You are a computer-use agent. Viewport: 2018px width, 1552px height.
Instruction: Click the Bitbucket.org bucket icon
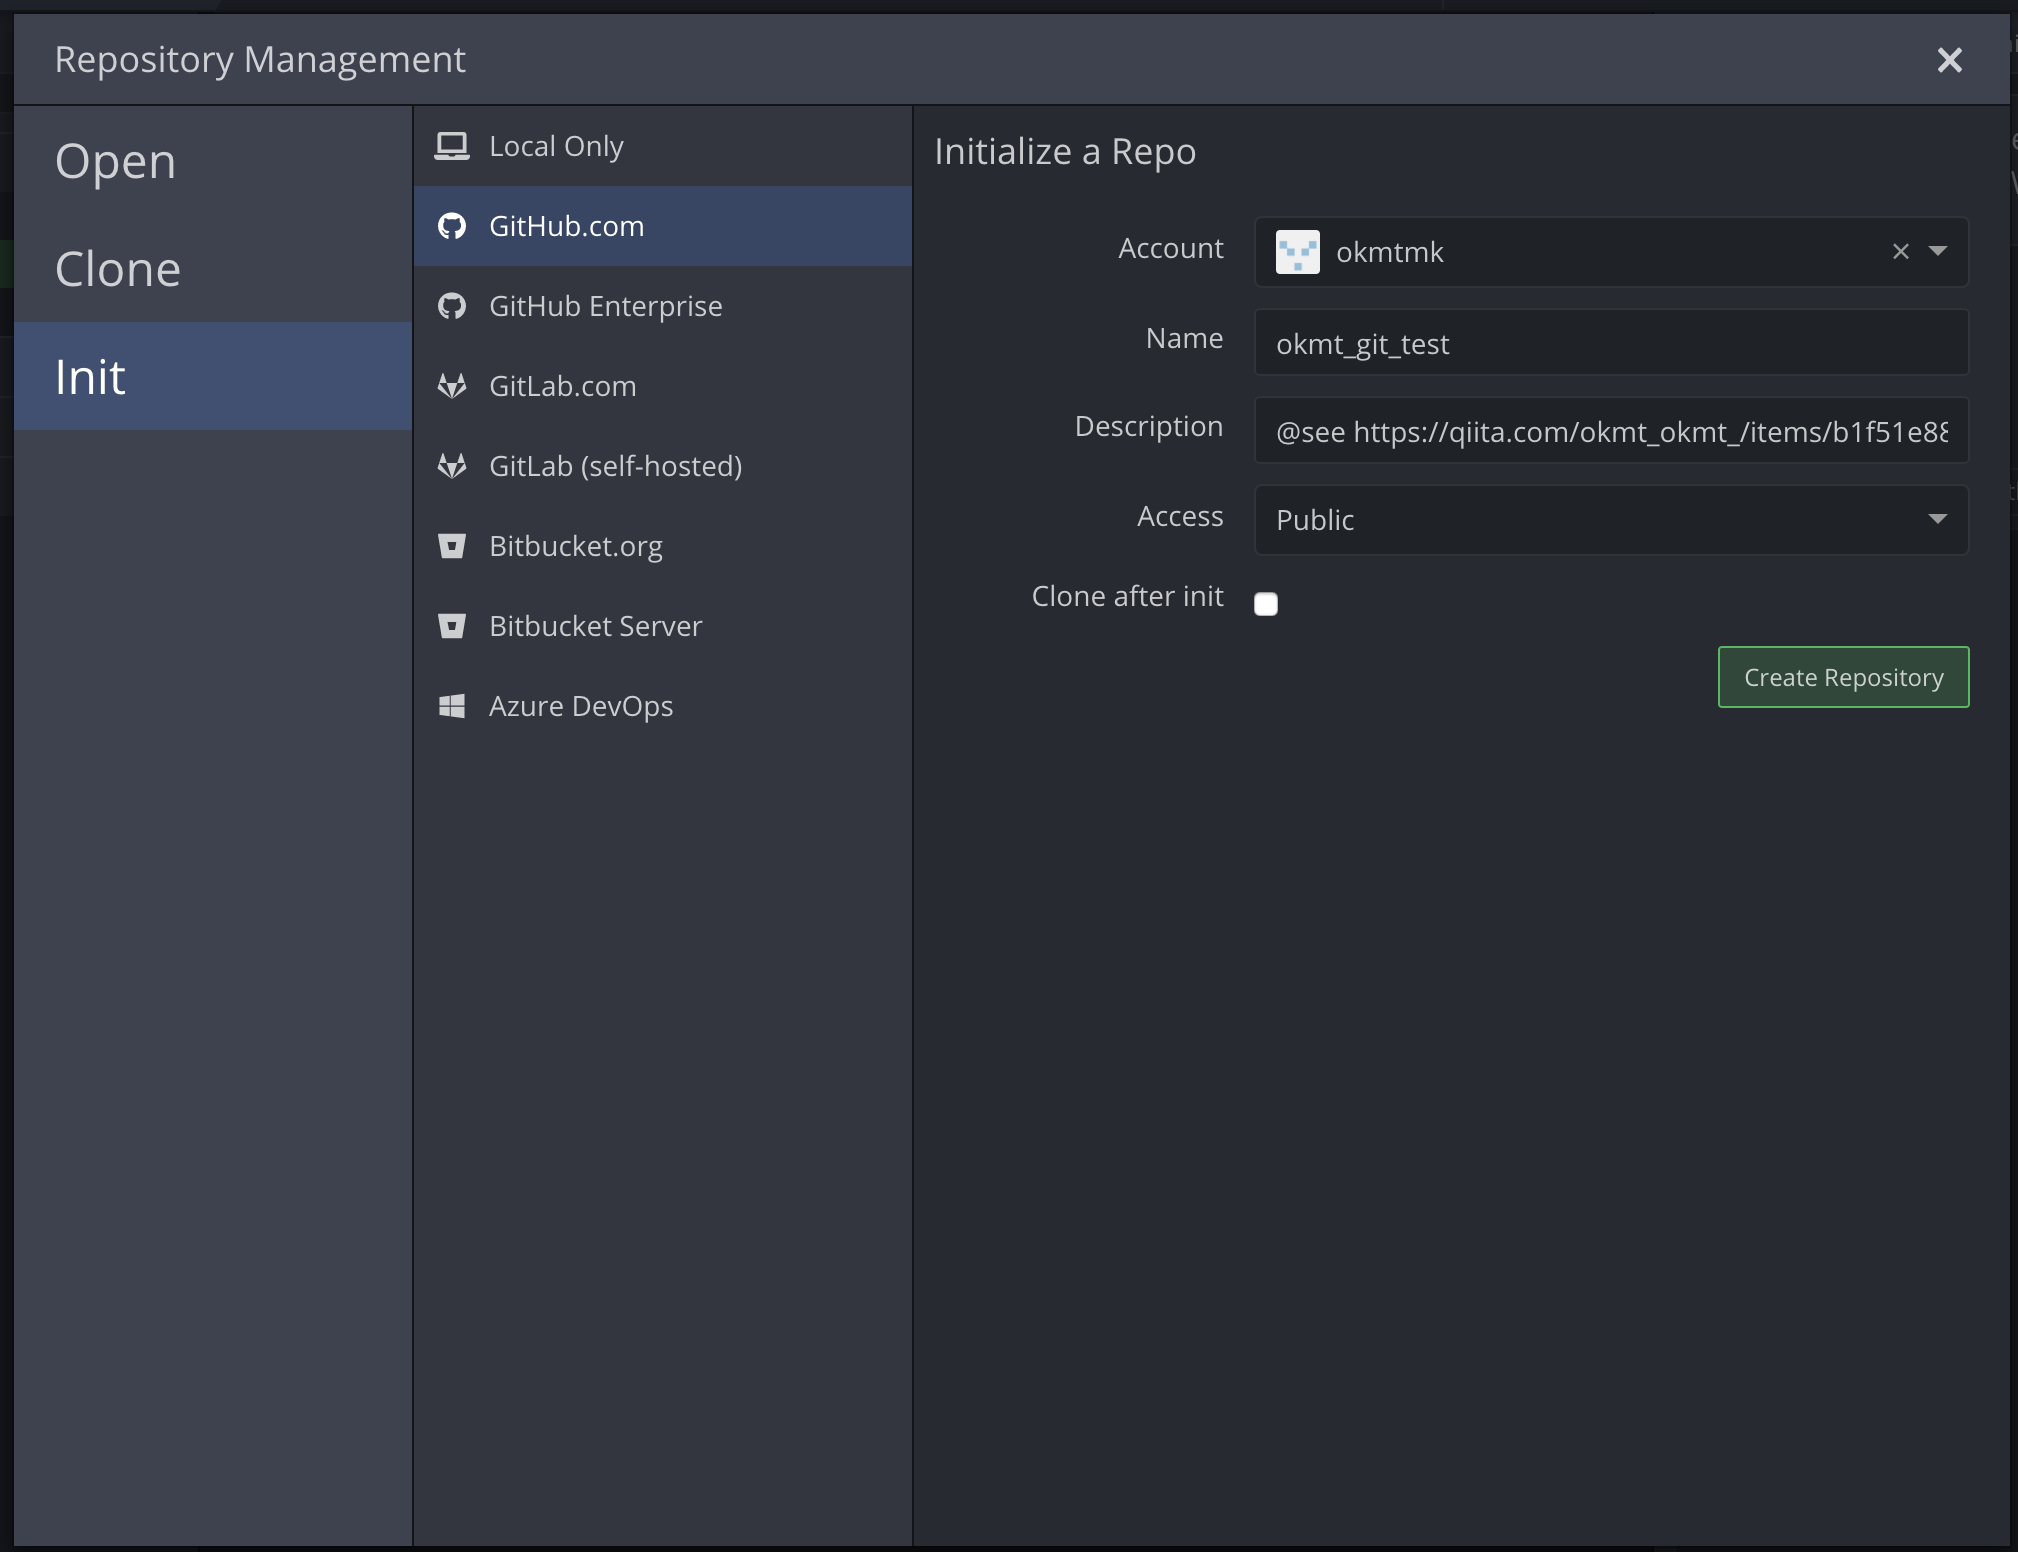click(x=453, y=546)
